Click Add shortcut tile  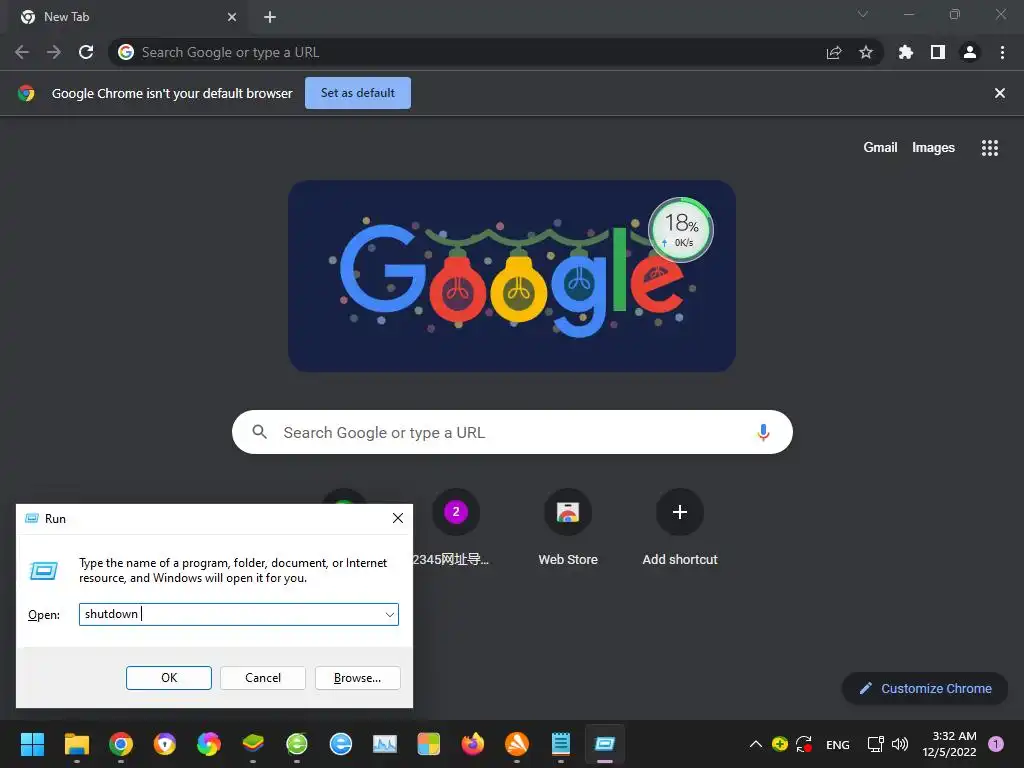point(680,528)
